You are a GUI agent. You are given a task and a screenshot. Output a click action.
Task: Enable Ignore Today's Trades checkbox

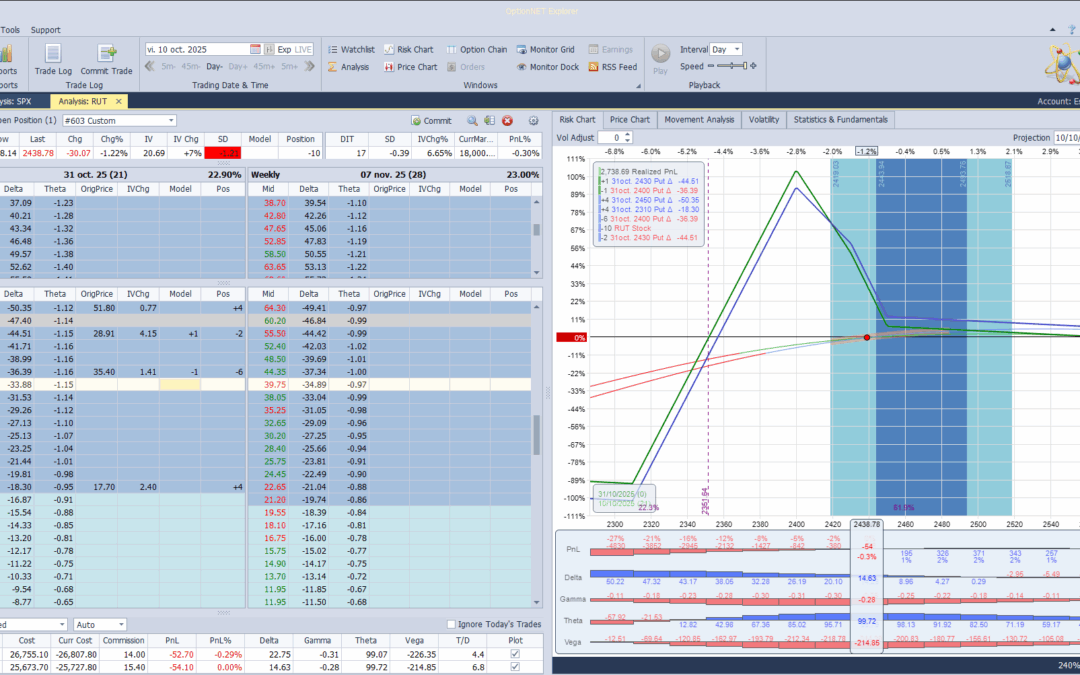click(x=451, y=624)
